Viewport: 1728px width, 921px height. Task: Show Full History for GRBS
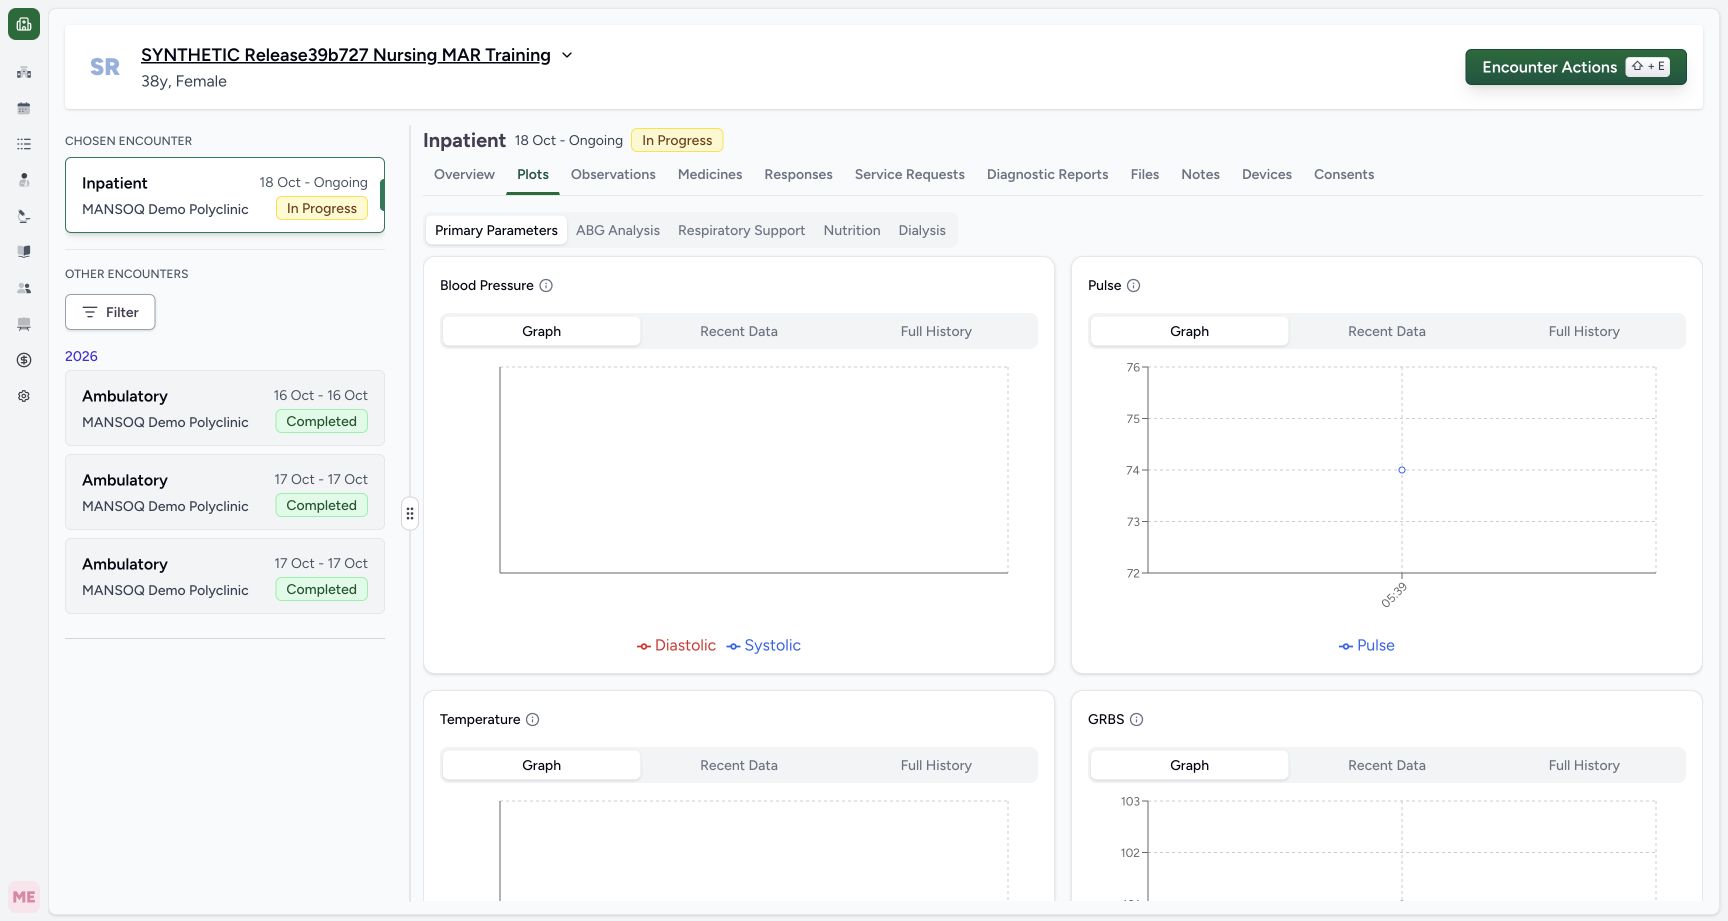click(1584, 765)
